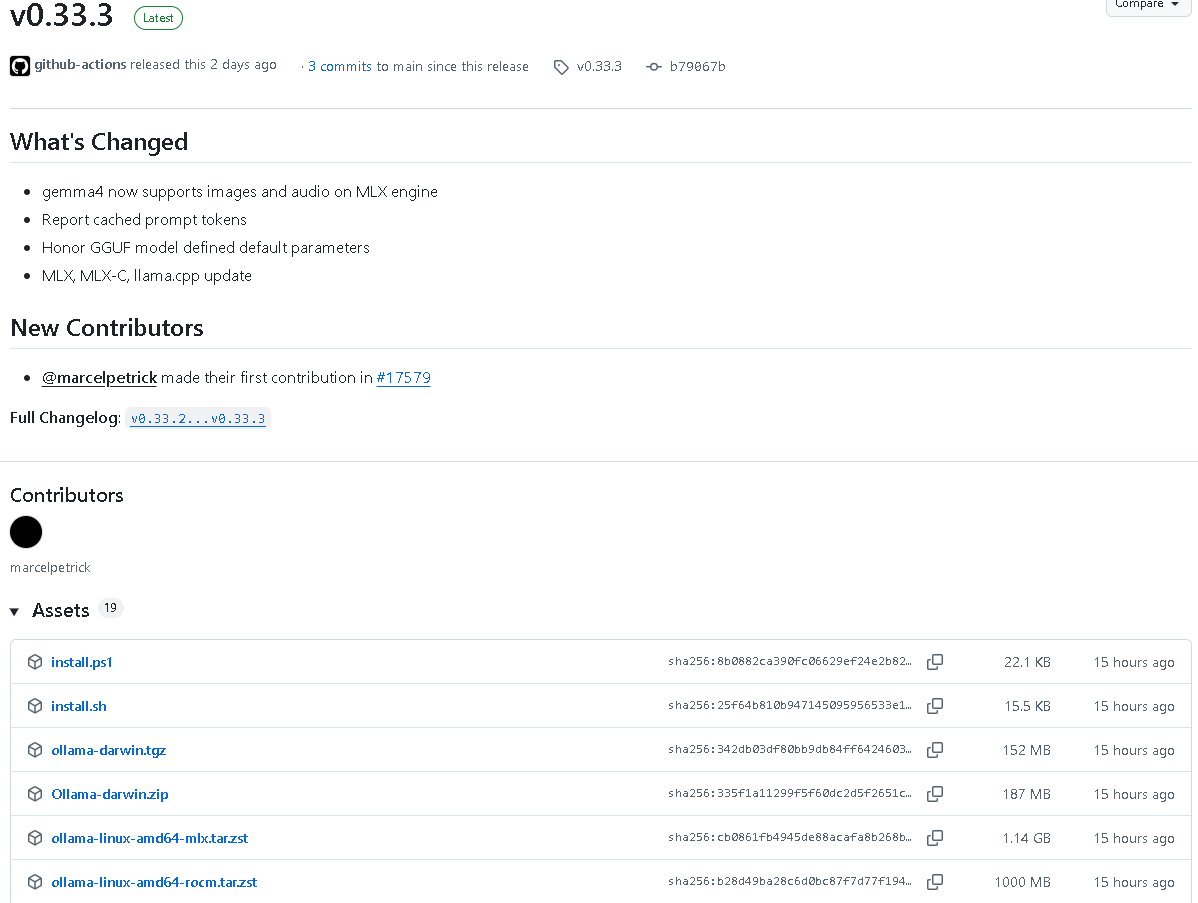The height and width of the screenshot is (903, 1198).
Task: Click the Assets count badge 19
Action: (111, 608)
